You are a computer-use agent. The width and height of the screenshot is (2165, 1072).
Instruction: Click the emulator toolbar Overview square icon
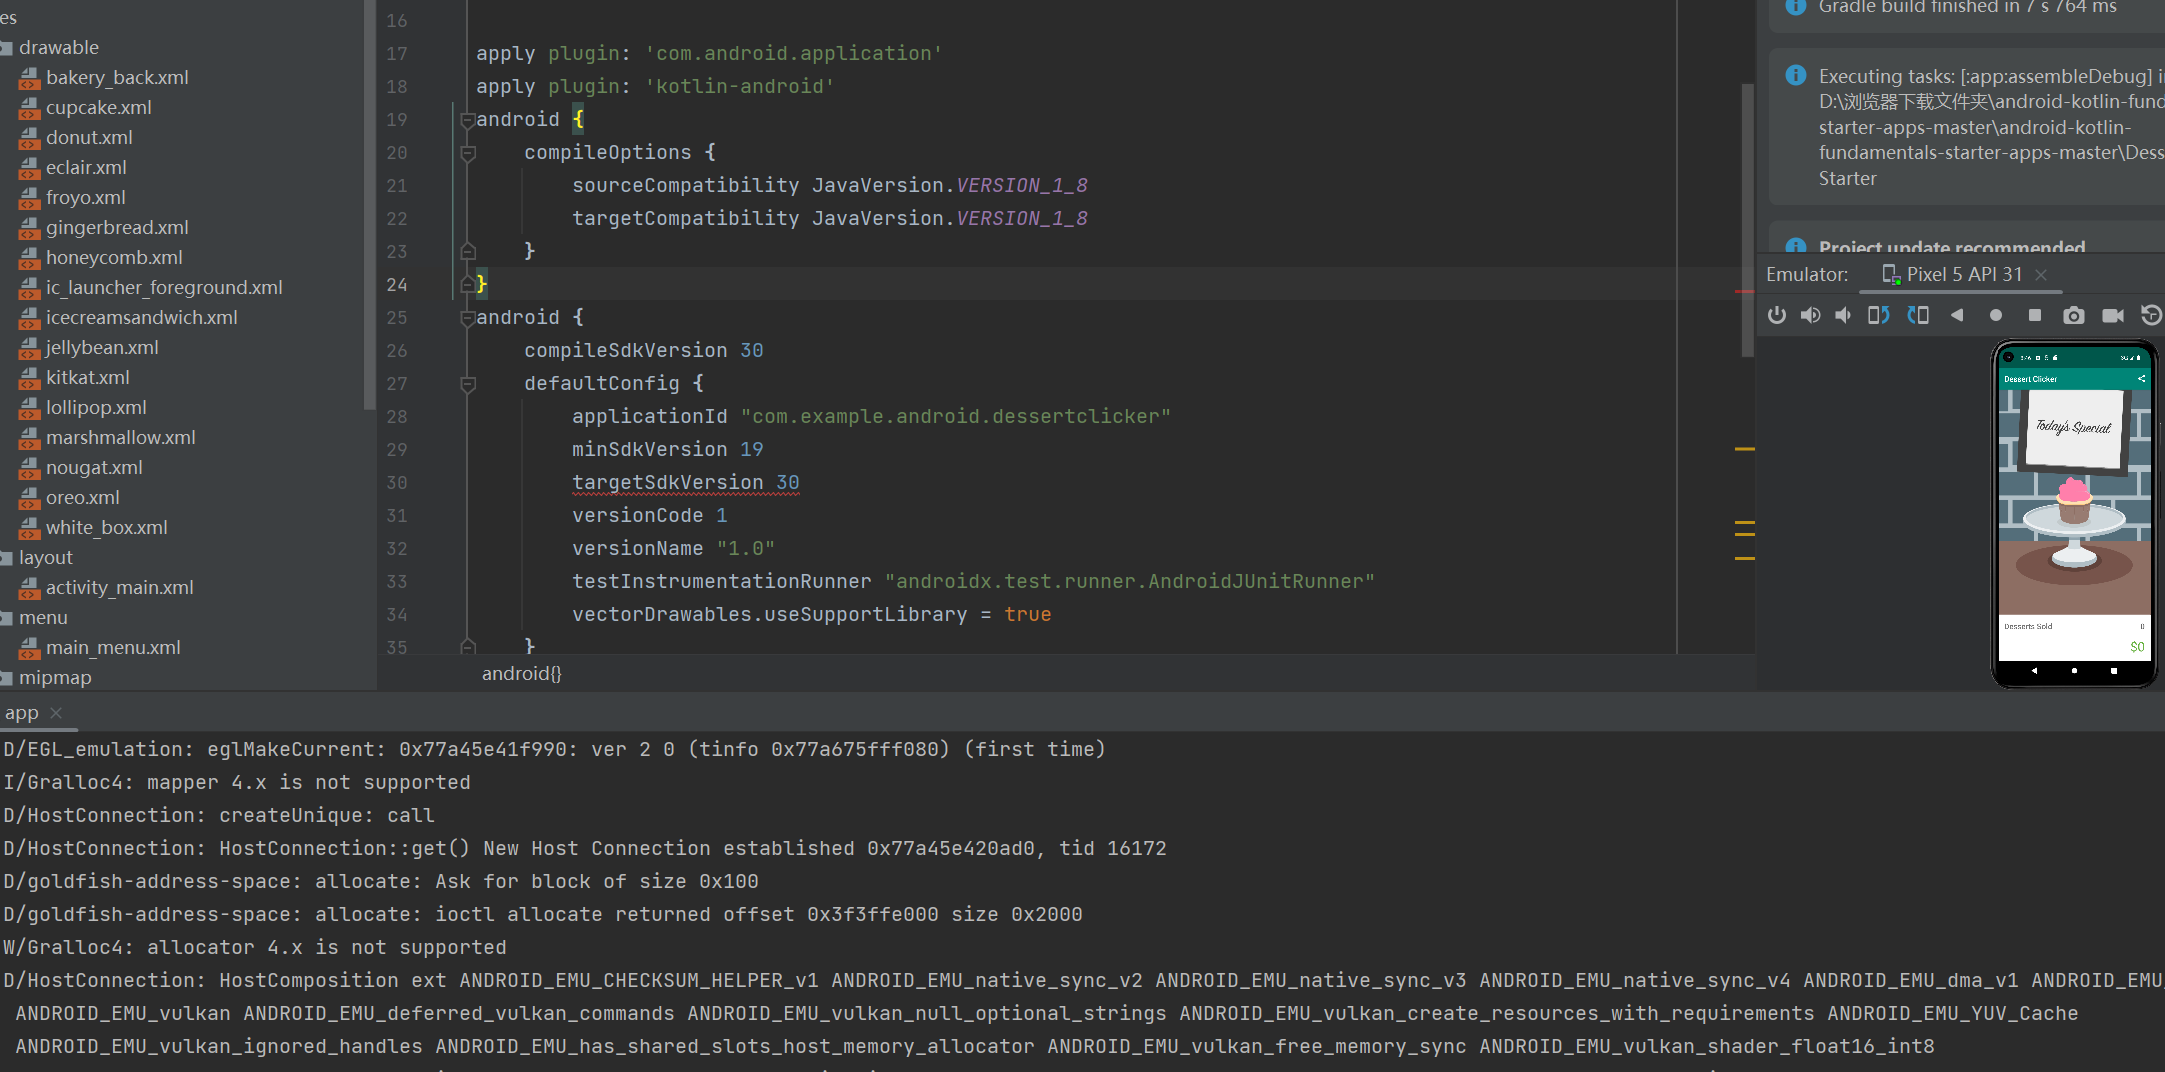(2034, 316)
